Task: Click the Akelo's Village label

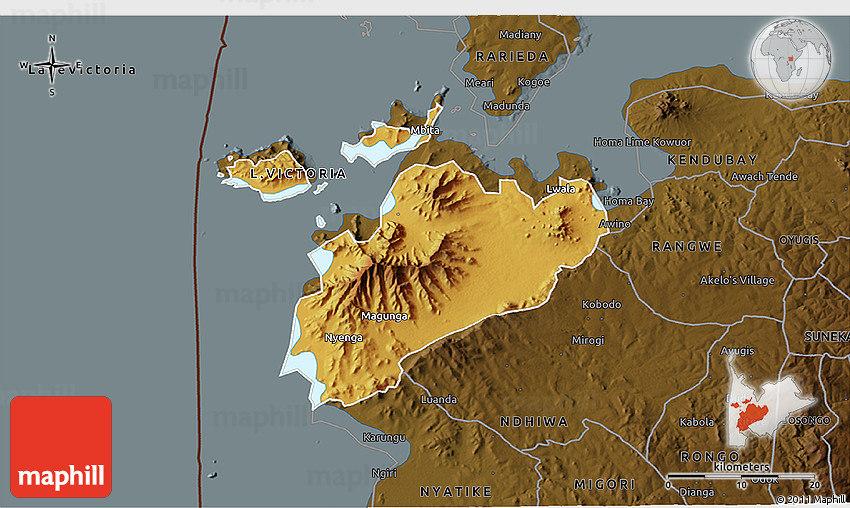Action: [x=737, y=280]
